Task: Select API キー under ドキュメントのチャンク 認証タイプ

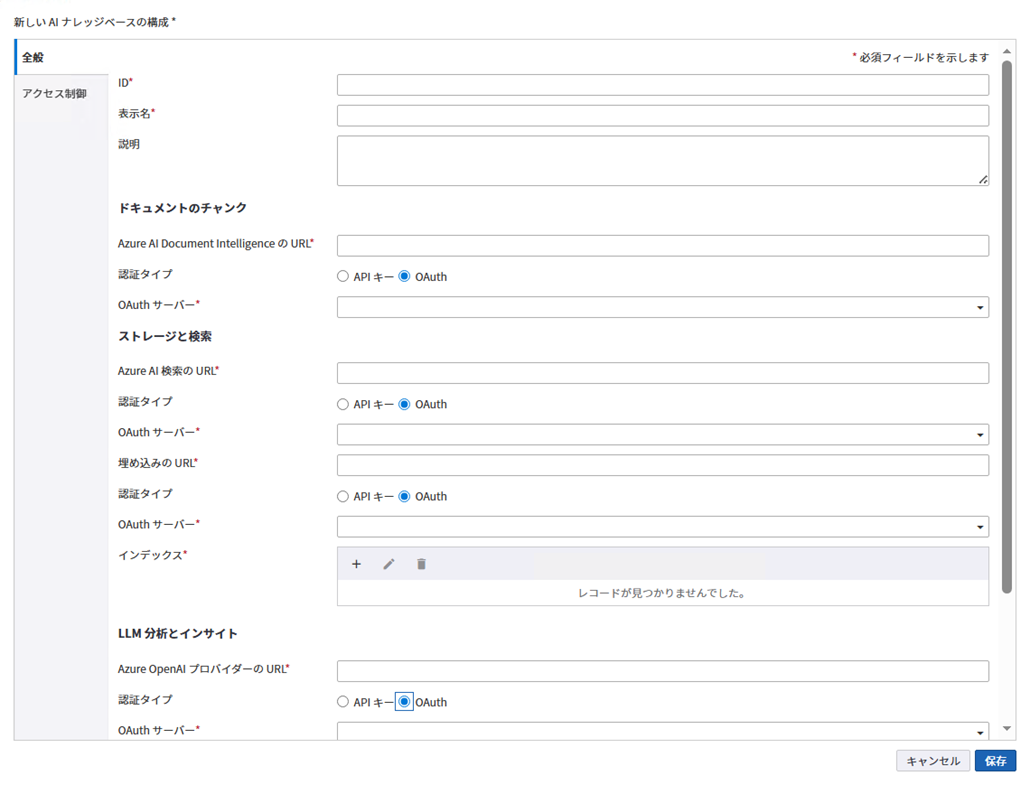Action: [x=343, y=275]
